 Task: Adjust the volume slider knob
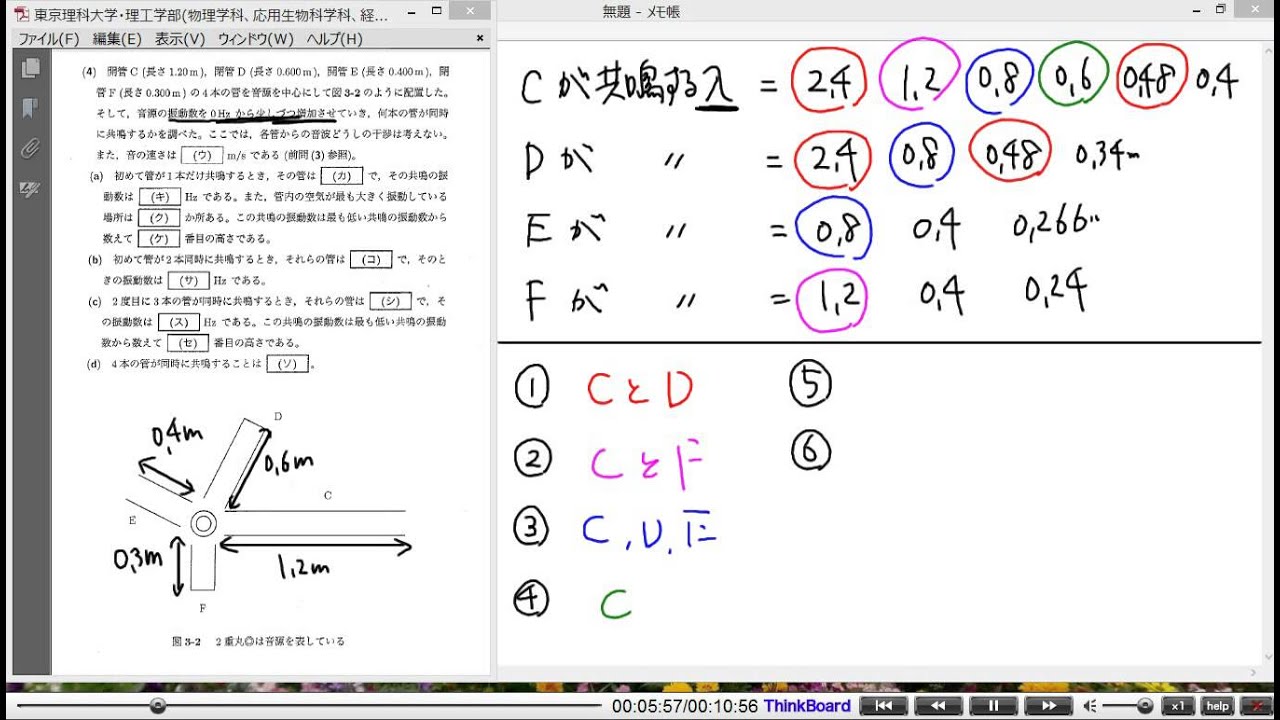click(1144, 704)
